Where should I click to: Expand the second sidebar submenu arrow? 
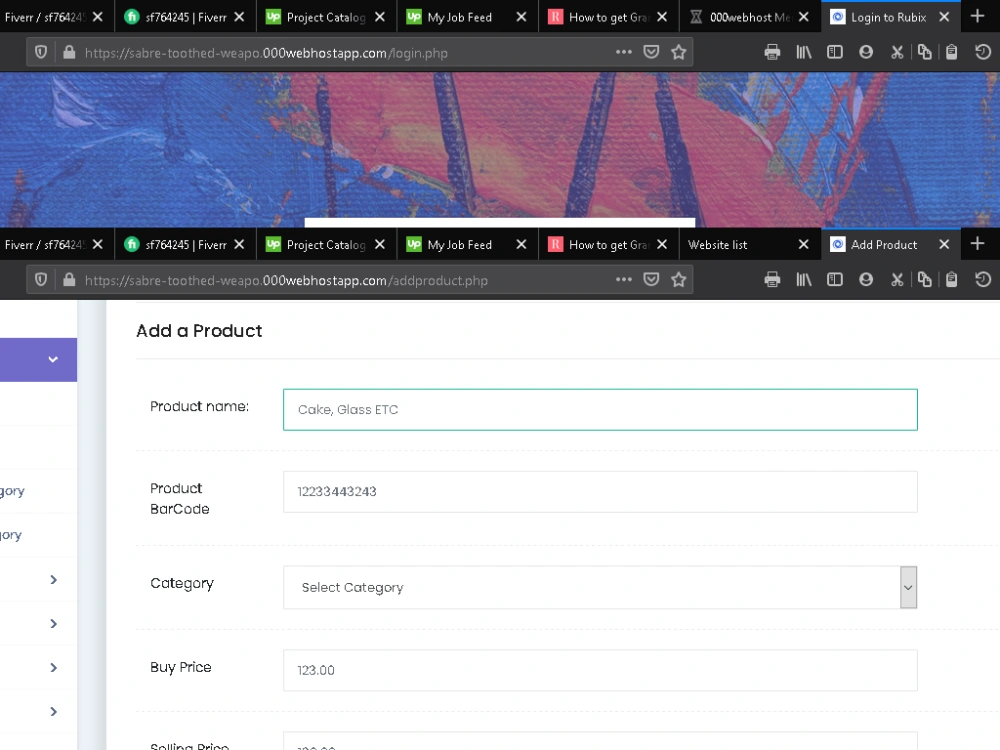pos(54,624)
